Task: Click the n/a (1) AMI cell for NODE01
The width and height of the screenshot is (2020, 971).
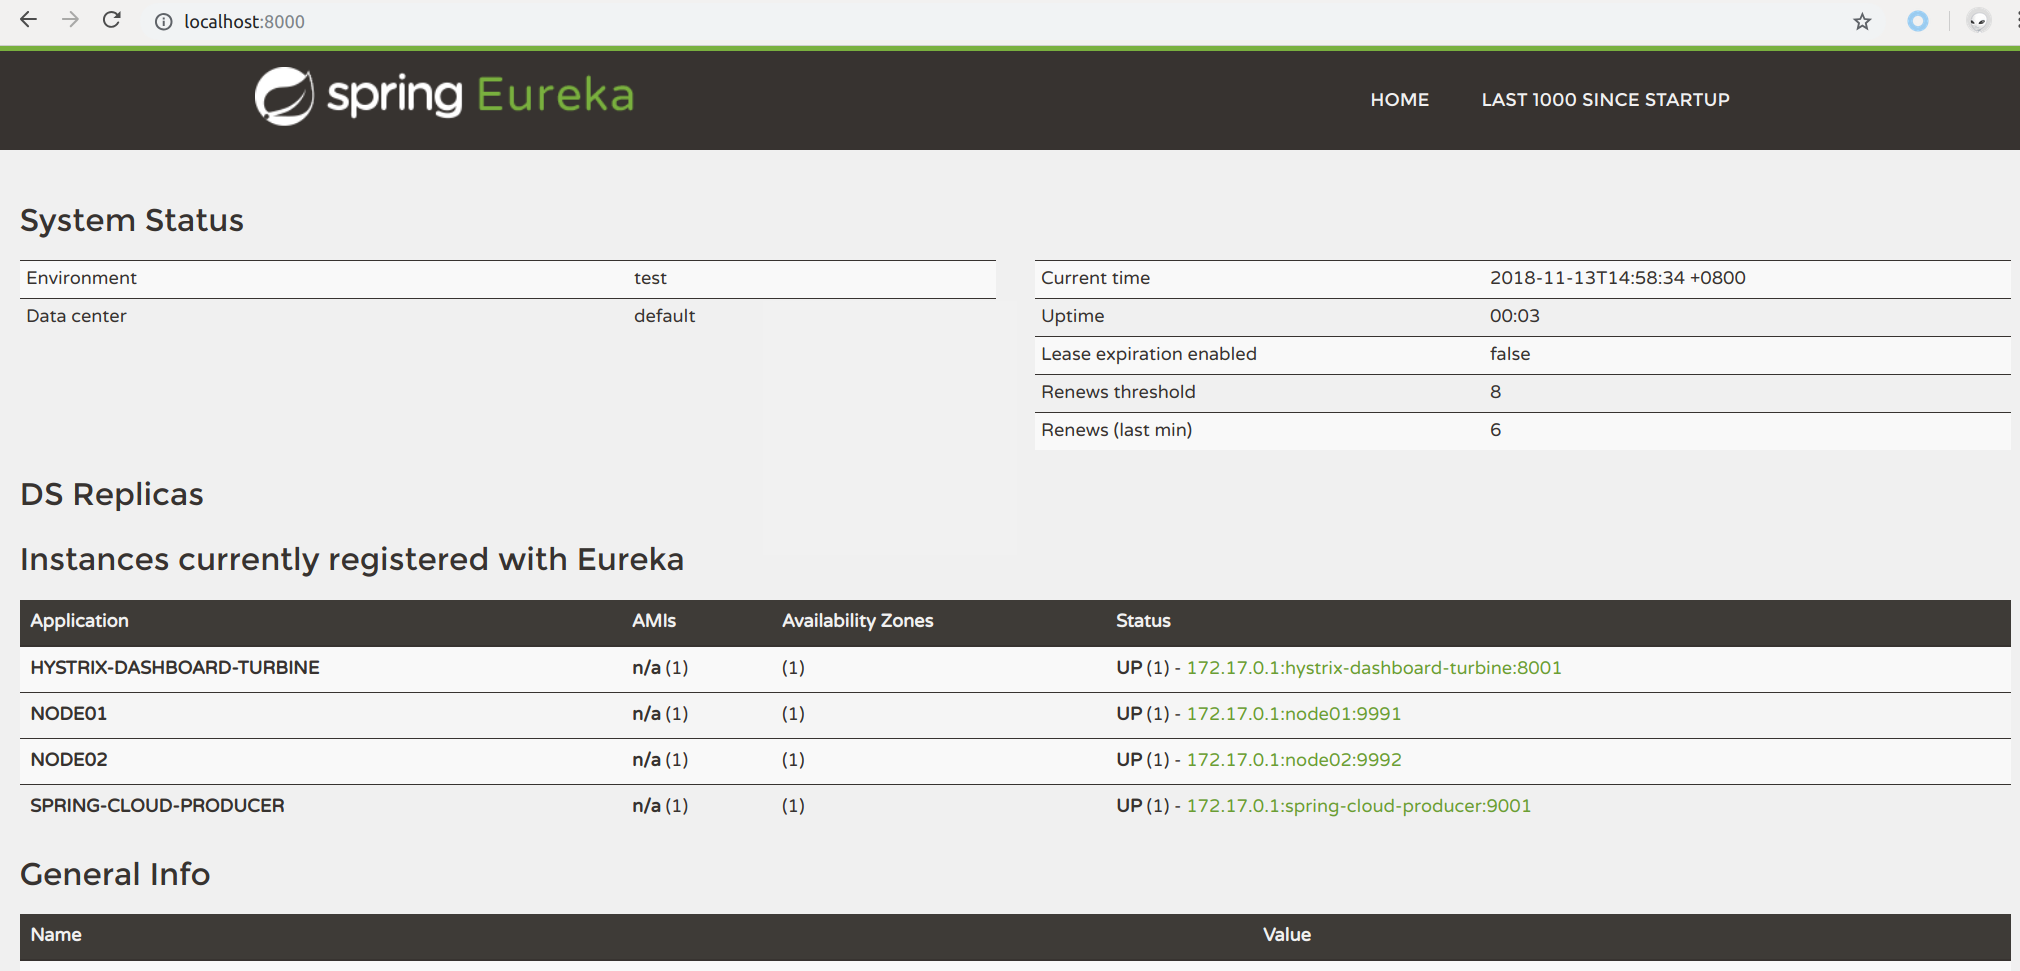Action: (x=660, y=713)
